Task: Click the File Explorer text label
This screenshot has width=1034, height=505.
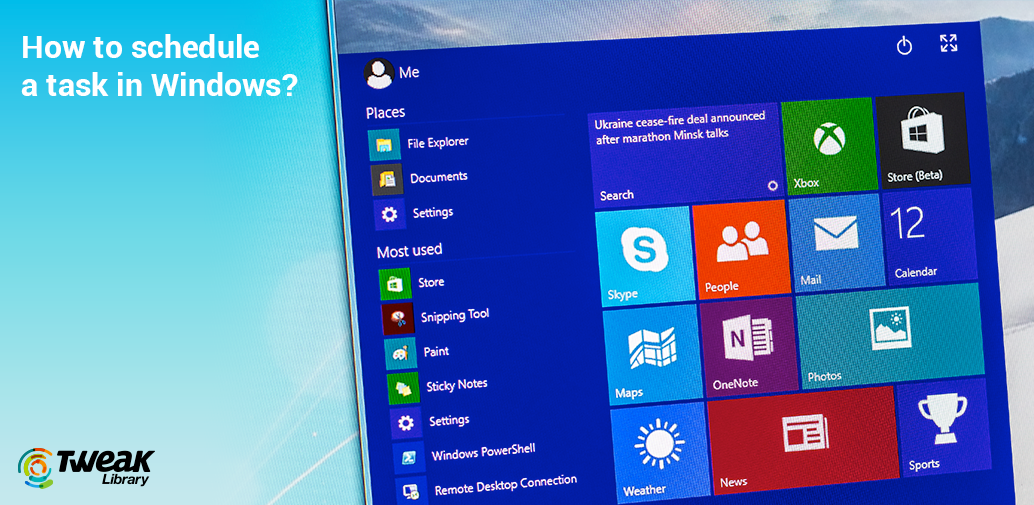Action: coord(438,142)
